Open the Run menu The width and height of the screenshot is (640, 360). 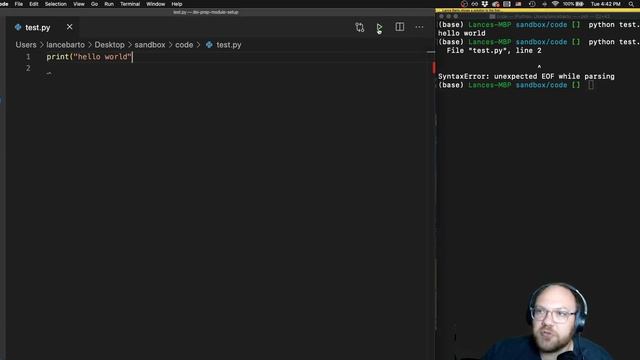tap(109, 4)
